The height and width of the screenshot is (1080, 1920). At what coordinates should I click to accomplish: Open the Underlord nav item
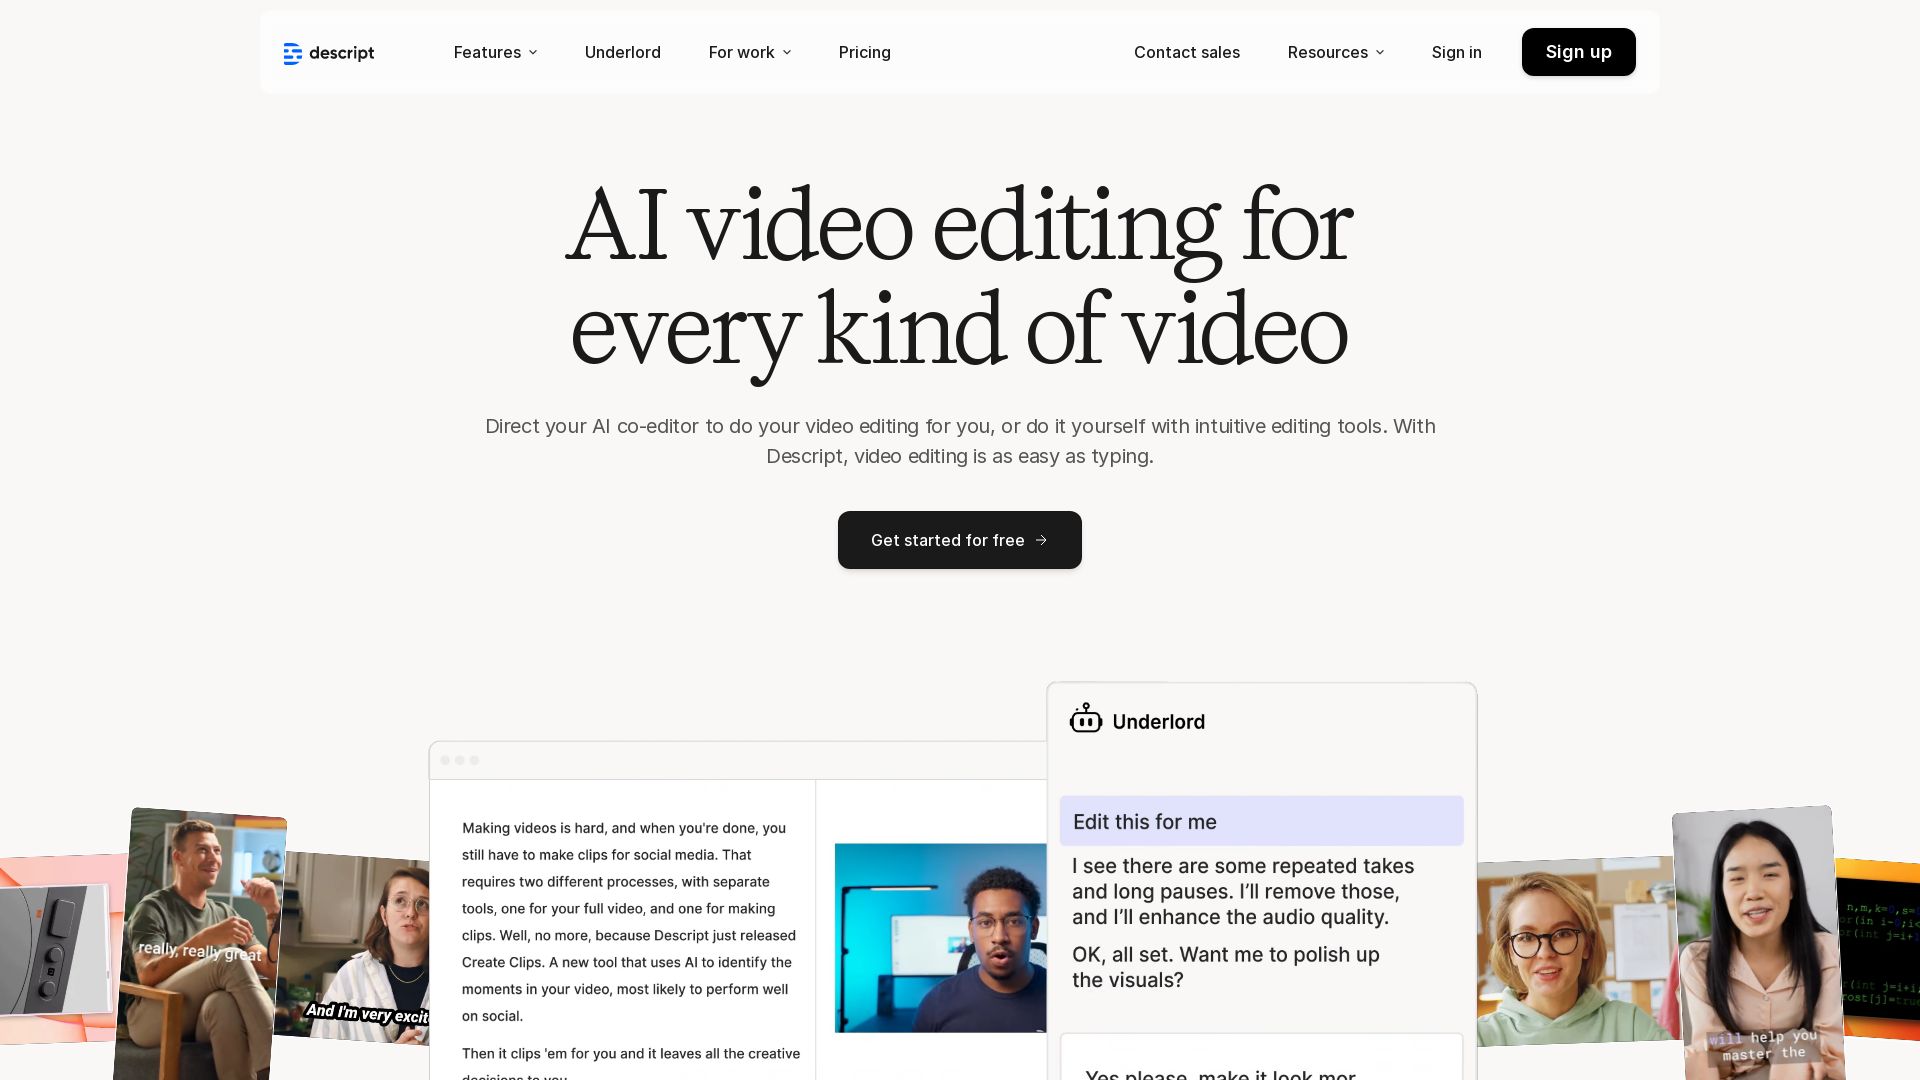[x=622, y=52]
